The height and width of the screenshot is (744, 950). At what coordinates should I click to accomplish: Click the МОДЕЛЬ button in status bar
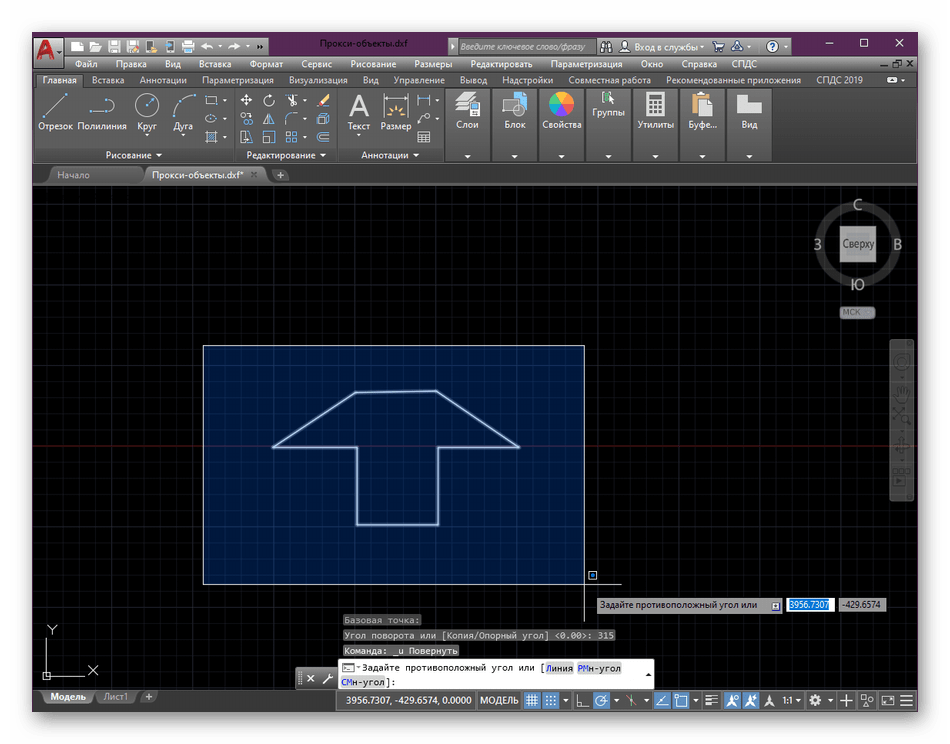(499, 701)
